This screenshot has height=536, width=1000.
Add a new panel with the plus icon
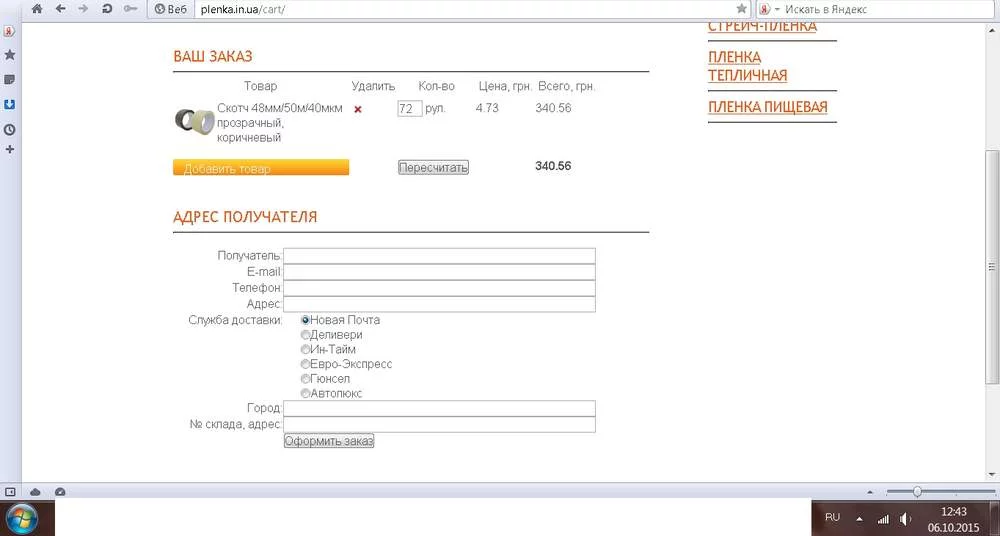(x=9, y=149)
